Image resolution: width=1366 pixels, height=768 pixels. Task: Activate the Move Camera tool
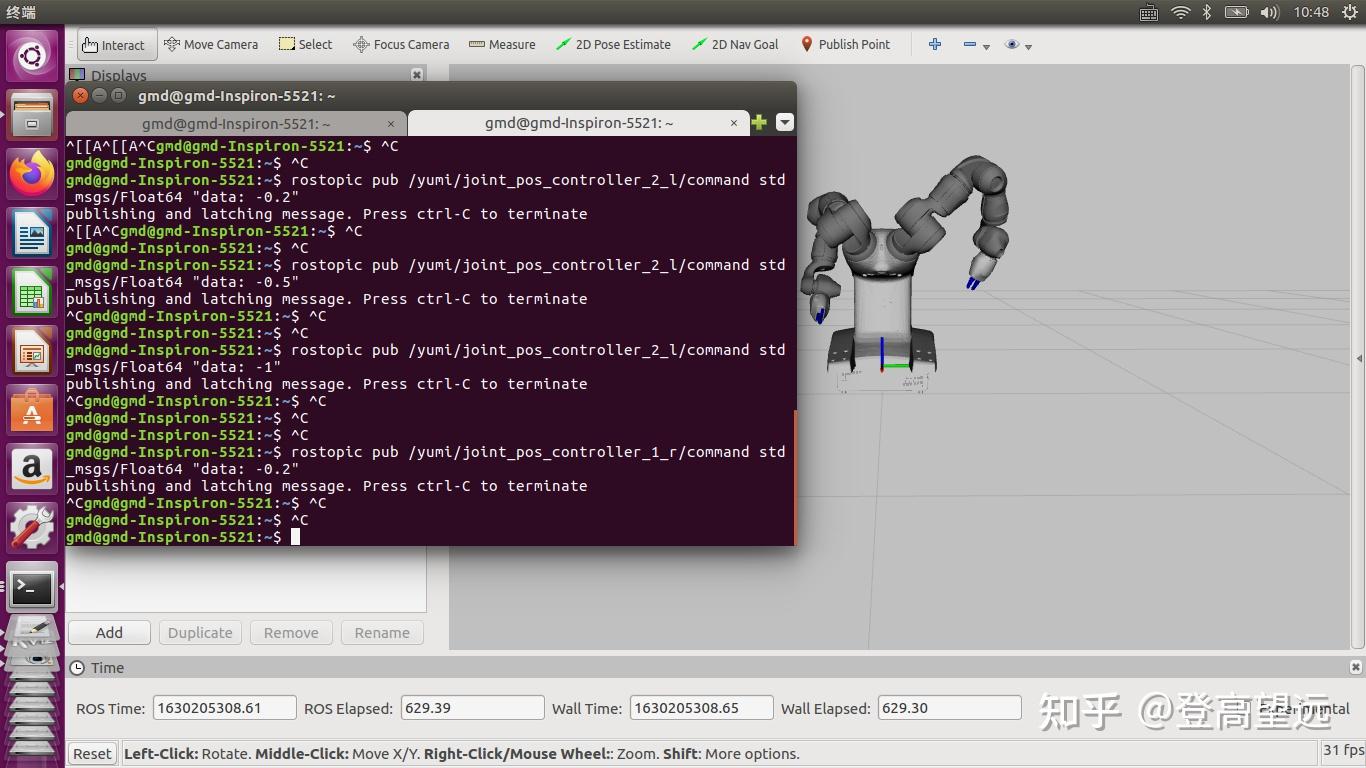pos(211,44)
